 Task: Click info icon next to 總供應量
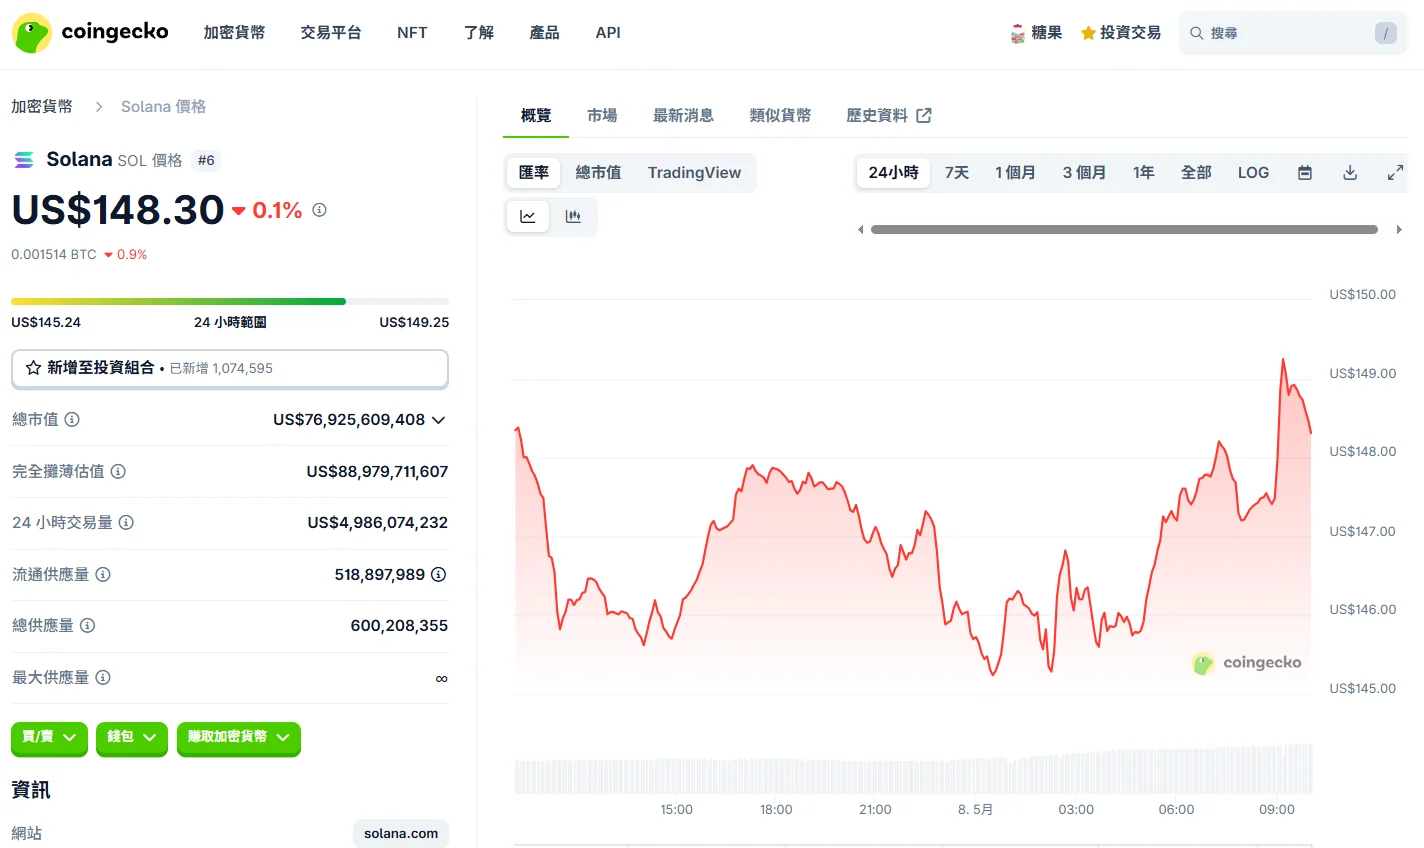pyautogui.click(x=87, y=625)
